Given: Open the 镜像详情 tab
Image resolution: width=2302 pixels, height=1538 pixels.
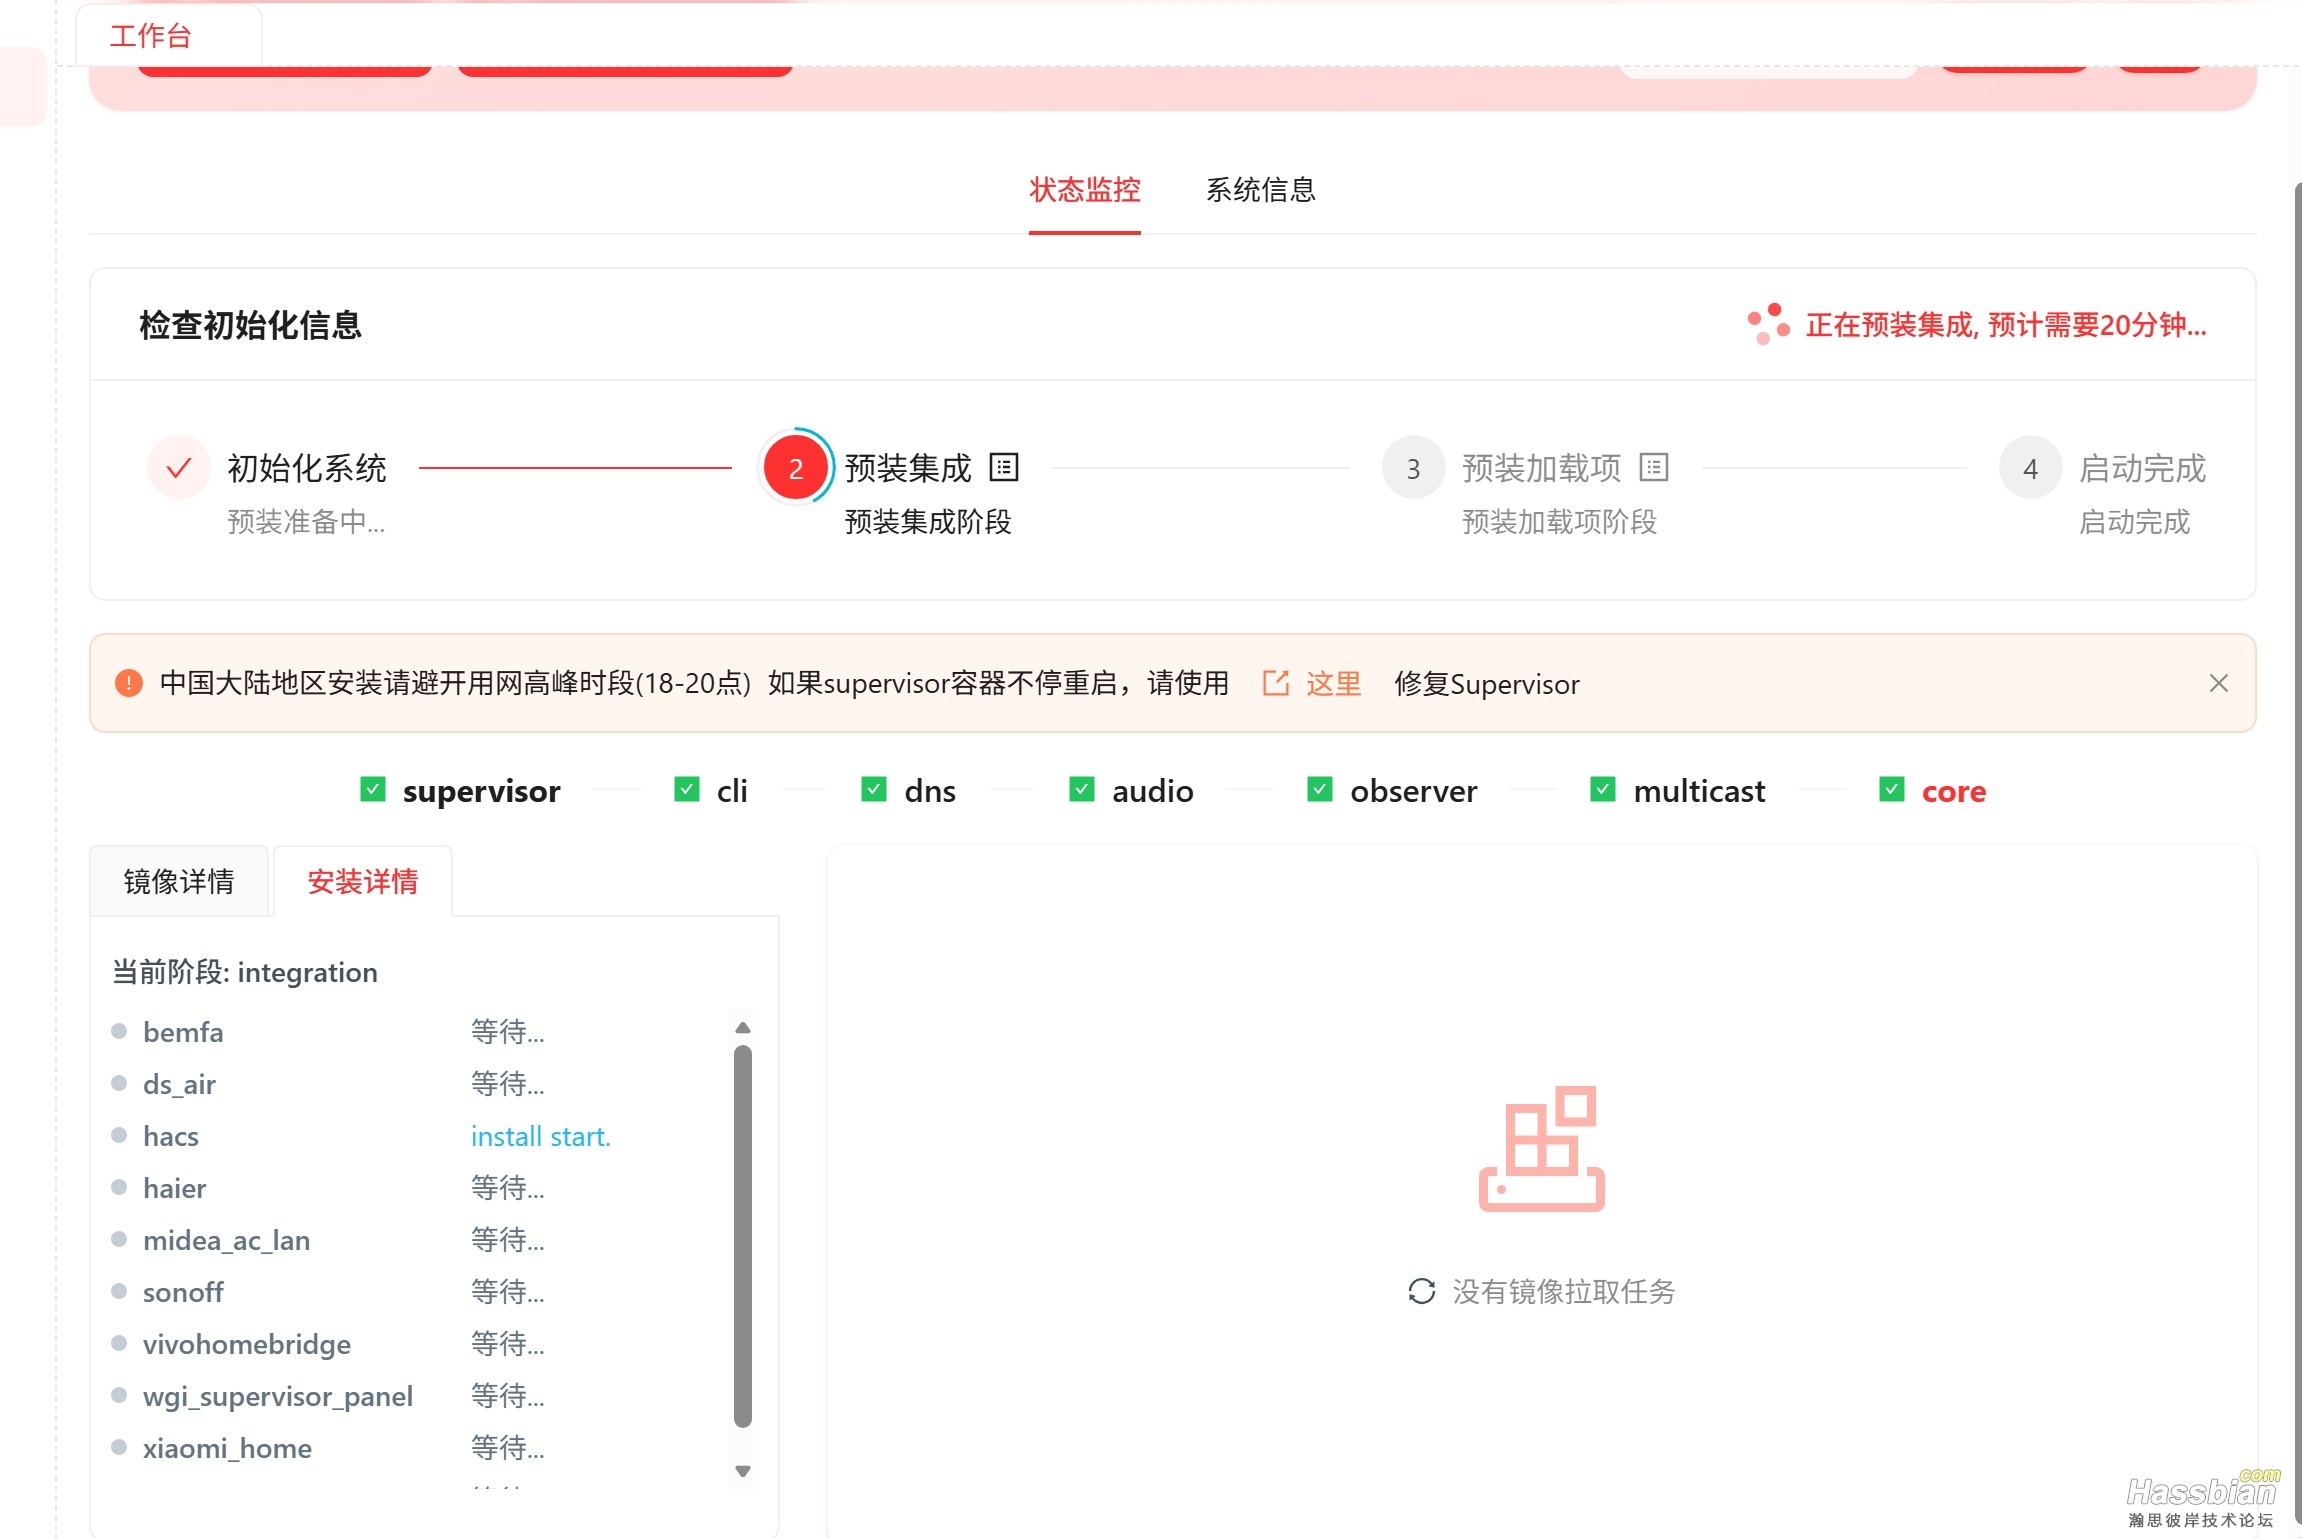Looking at the screenshot, I should 179,881.
